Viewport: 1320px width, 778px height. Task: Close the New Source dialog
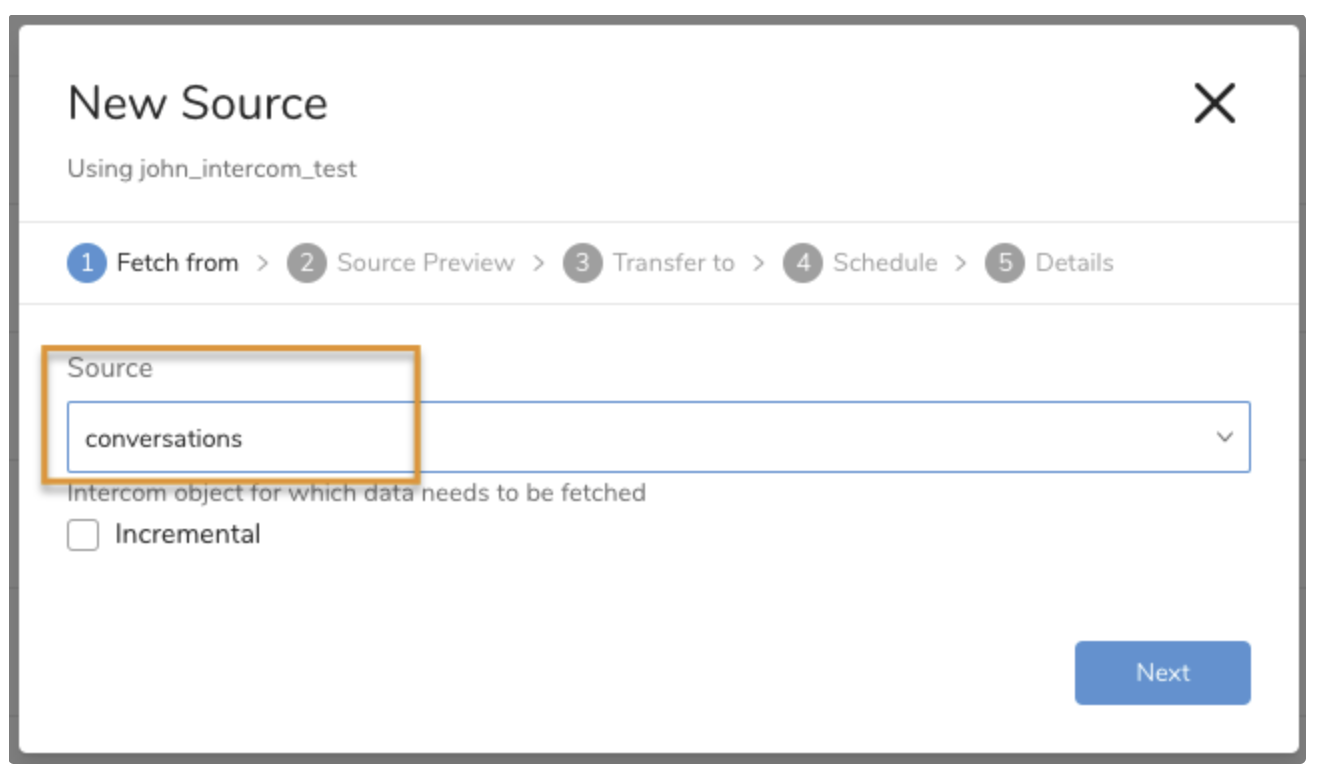point(1214,103)
